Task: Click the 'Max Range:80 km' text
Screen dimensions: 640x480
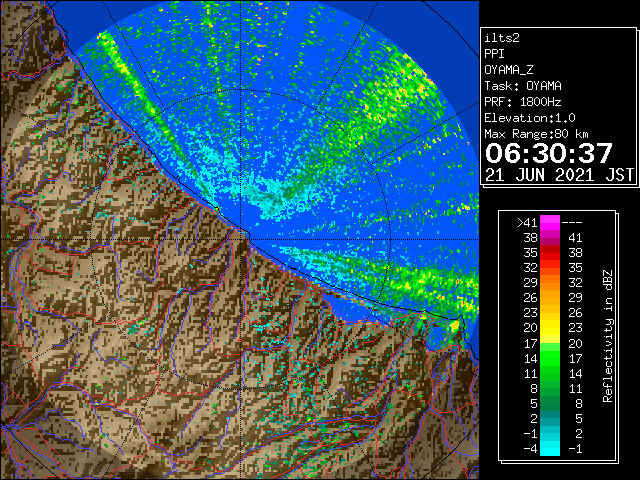Action: (x=536, y=134)
